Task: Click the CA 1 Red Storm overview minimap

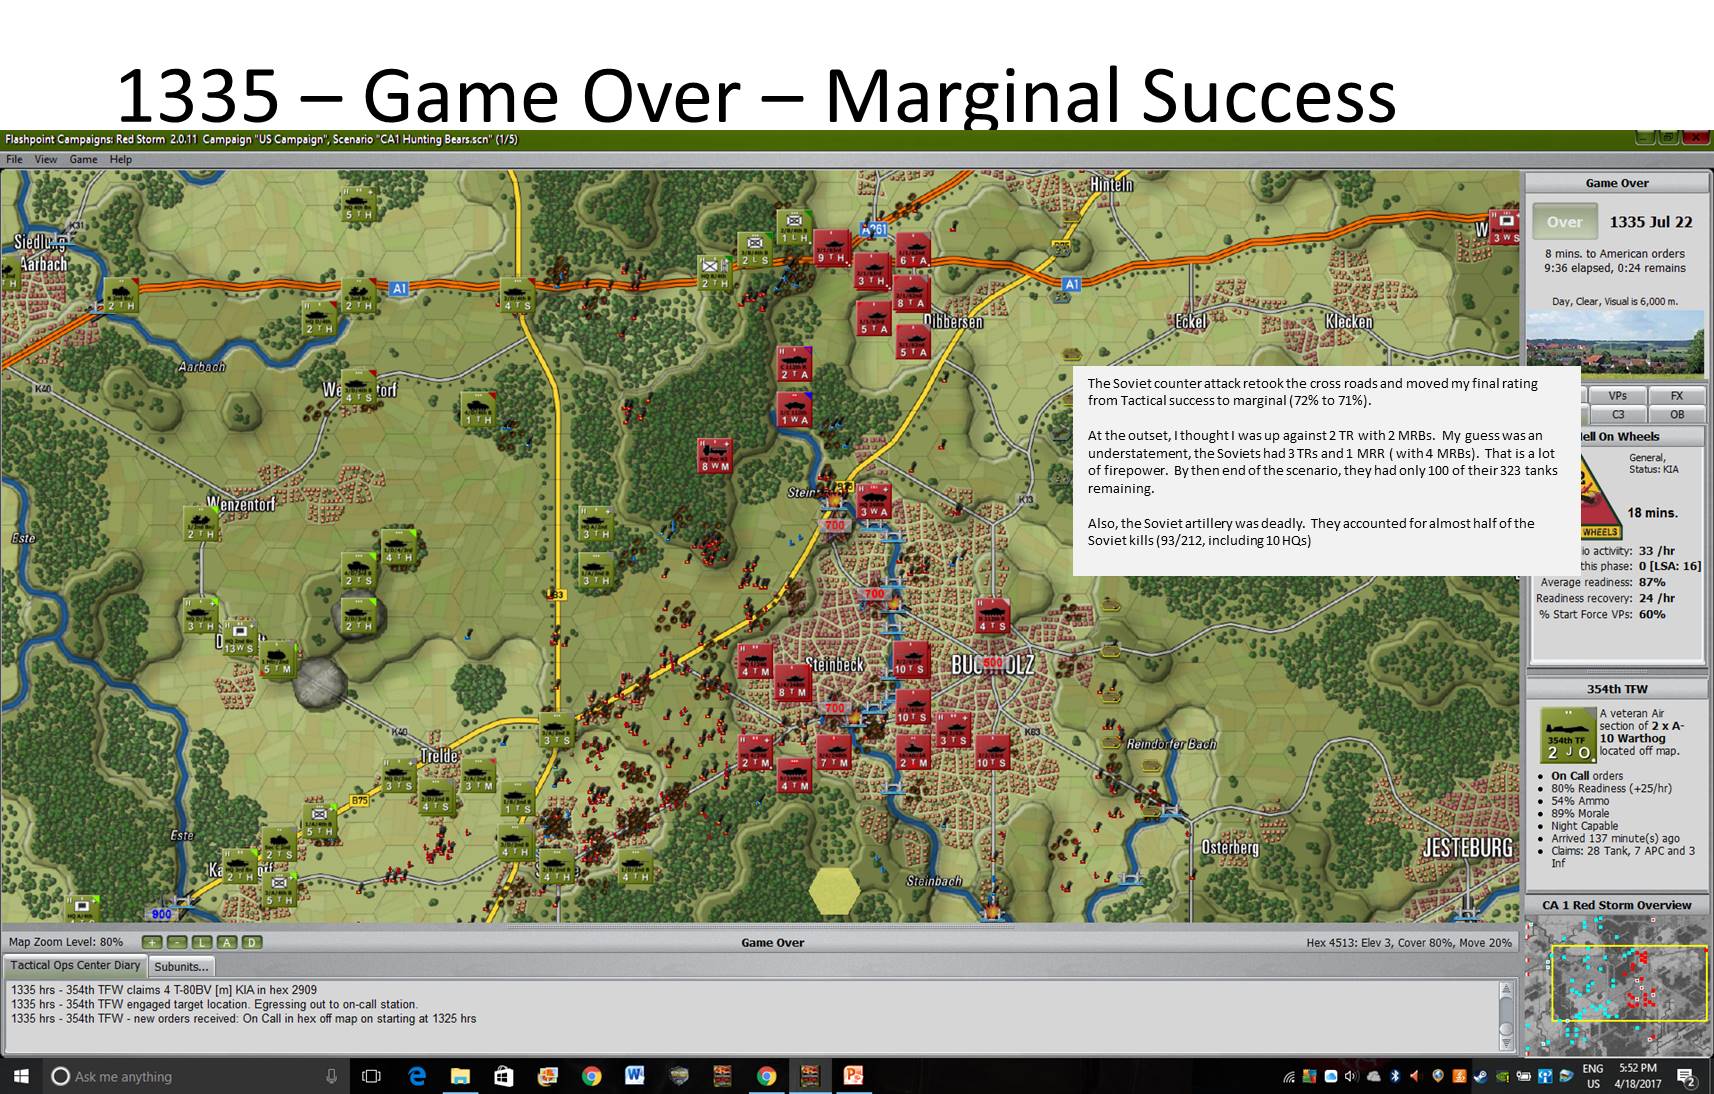Action: [1616, 985]
